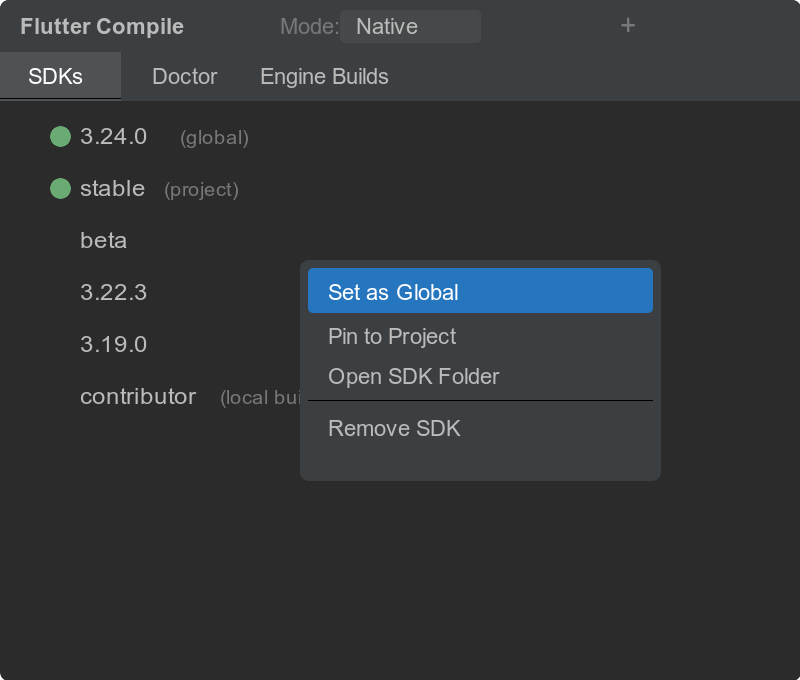This screenshot has height=680, width=800.
Task: Open the Mode dropdown showing Native
Action: point(410,26)
